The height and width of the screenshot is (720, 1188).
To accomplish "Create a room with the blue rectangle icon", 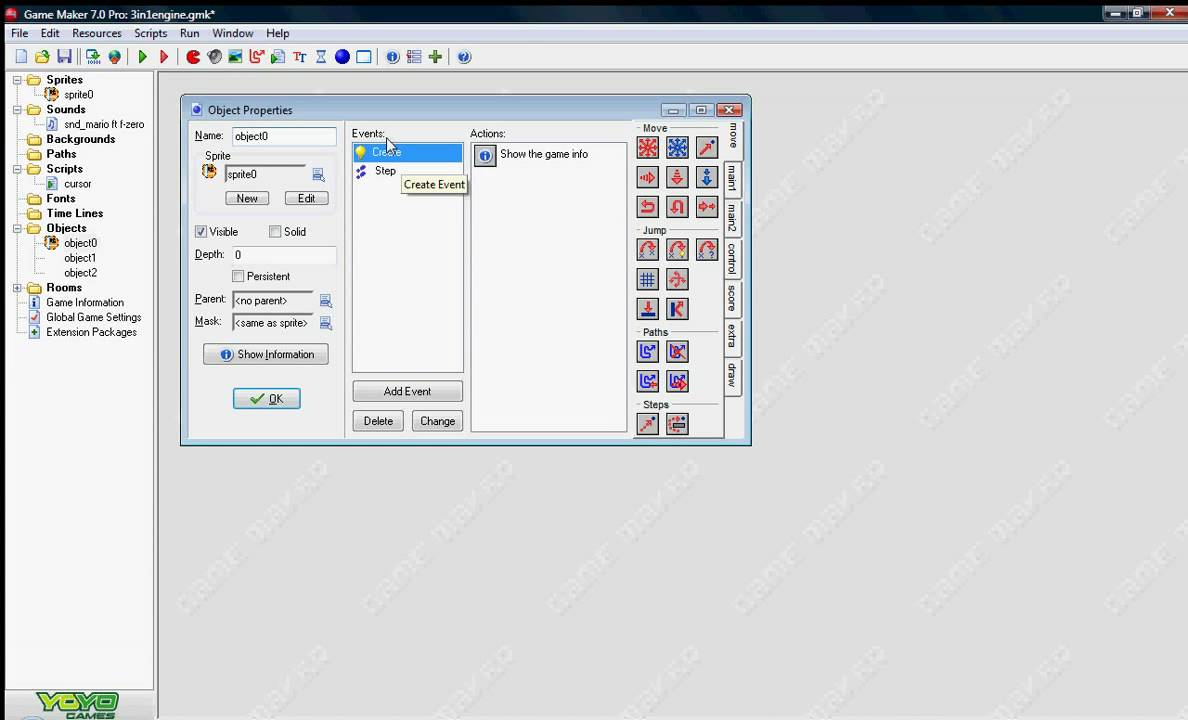I will (364, 57).
